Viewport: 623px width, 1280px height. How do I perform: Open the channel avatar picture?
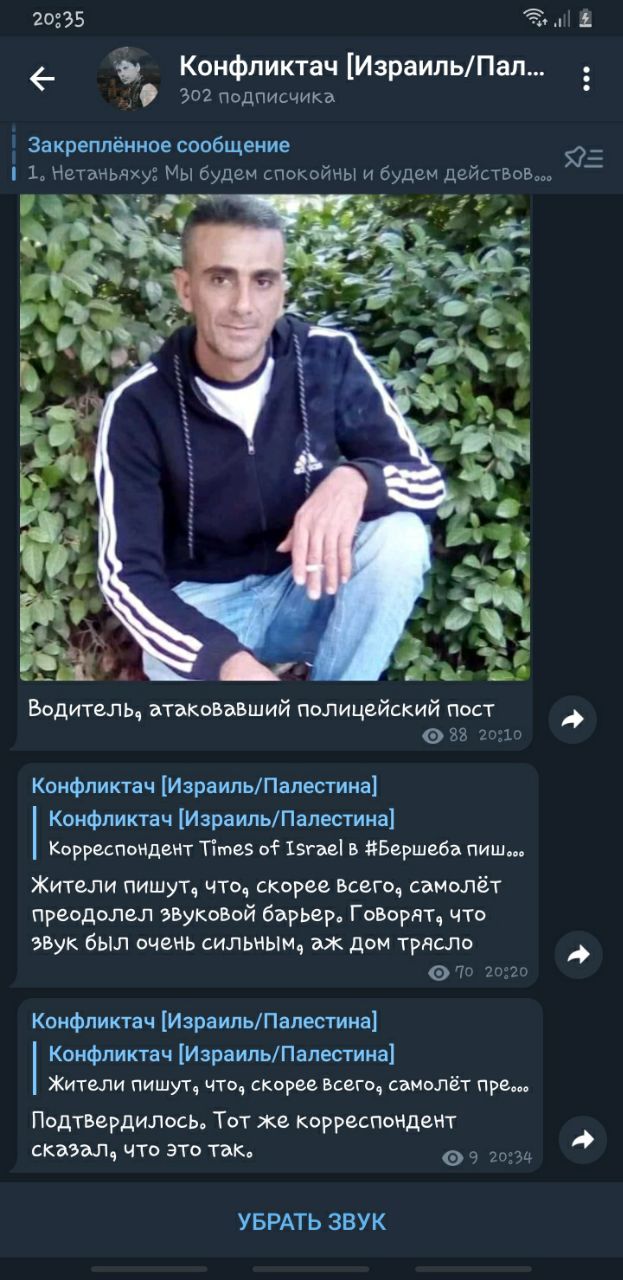tap(129, 78)
